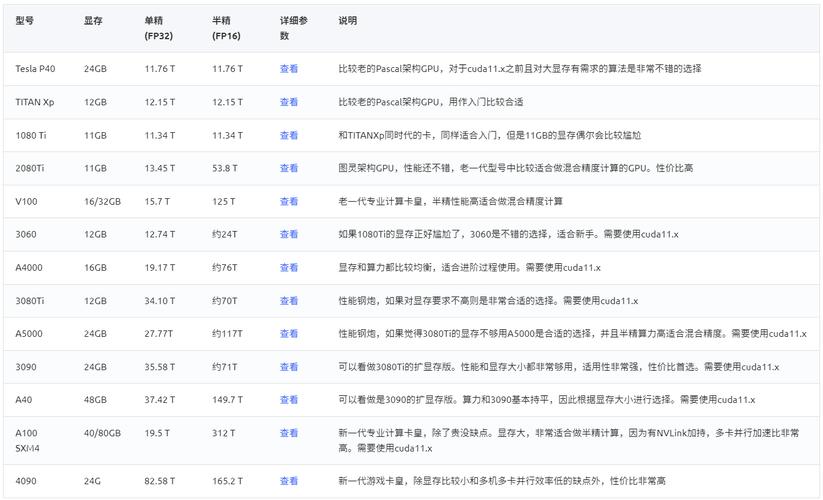Image resolution: width=823 pixels, height=500 pixels.
Task: Select the A40 model name
Action: (24, 400)
